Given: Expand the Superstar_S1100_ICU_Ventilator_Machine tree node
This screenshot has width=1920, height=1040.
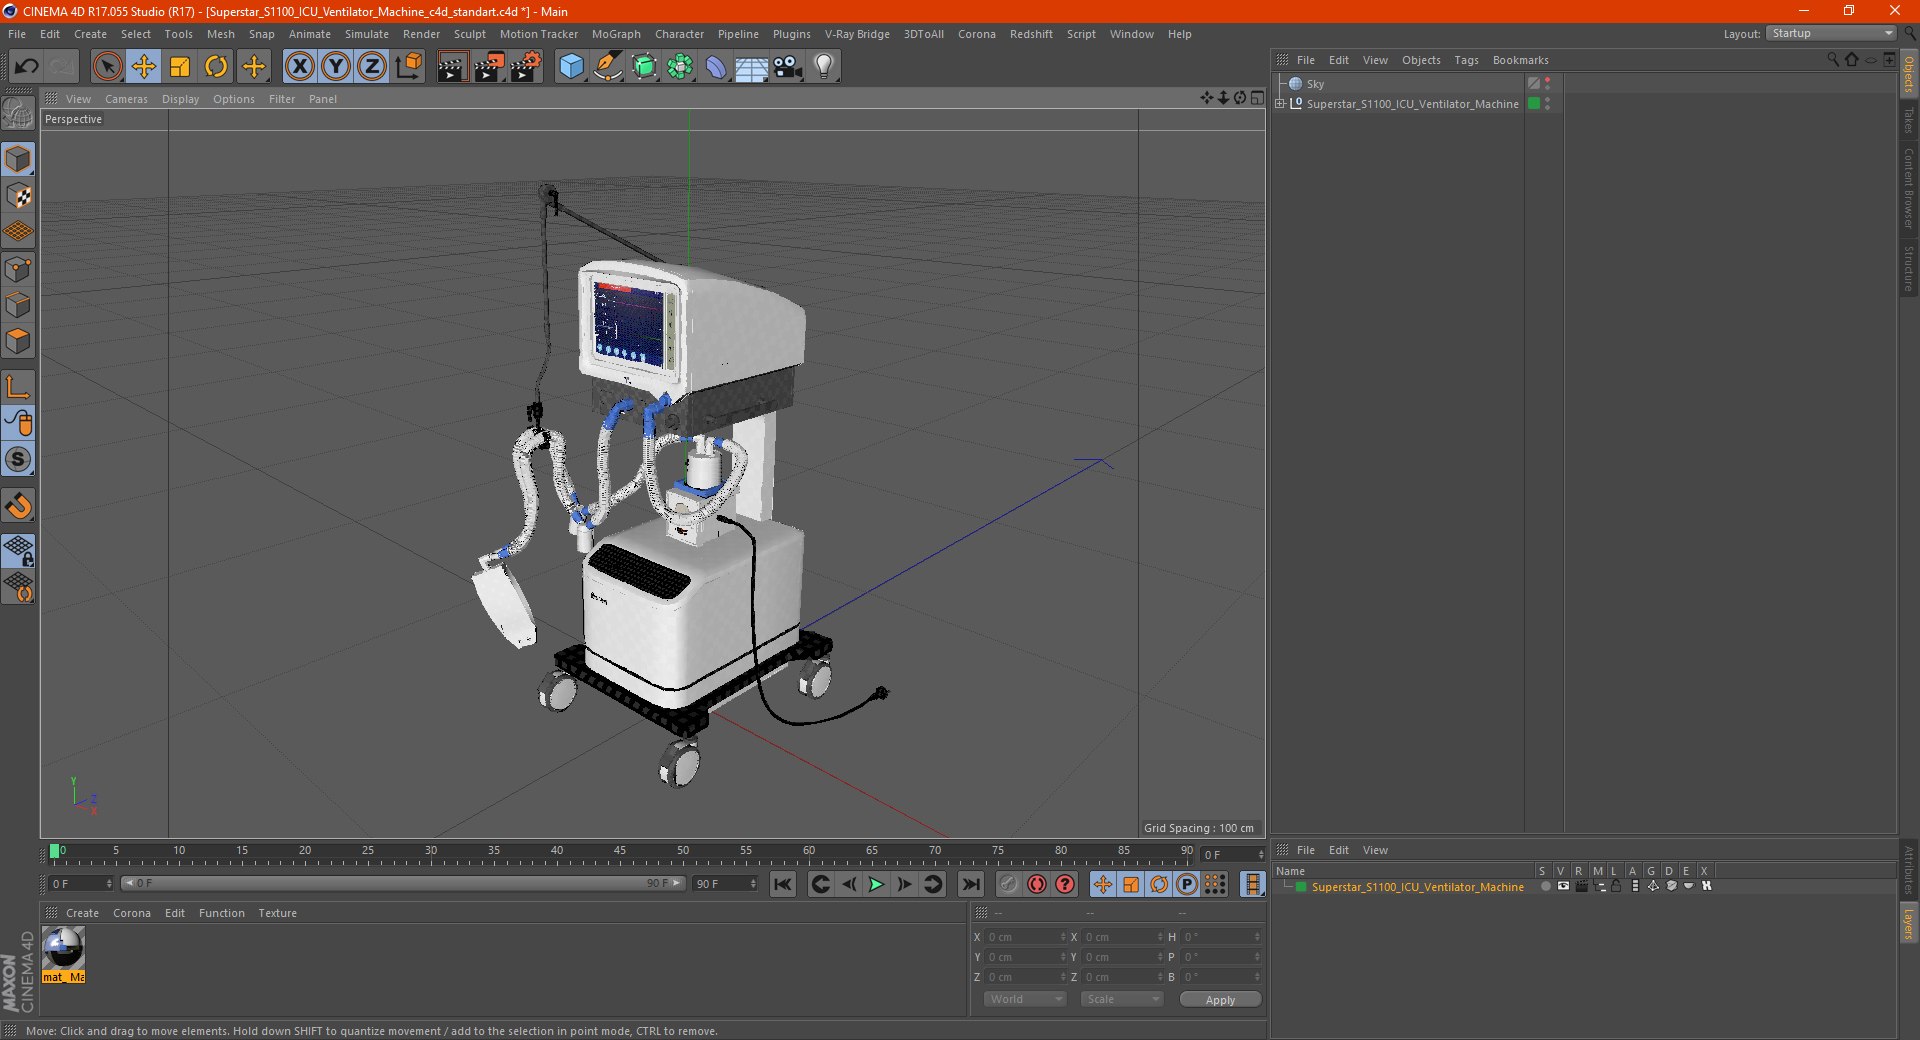Looking at the screenshot, I should pyautogui.click(x=1280, y=104).
